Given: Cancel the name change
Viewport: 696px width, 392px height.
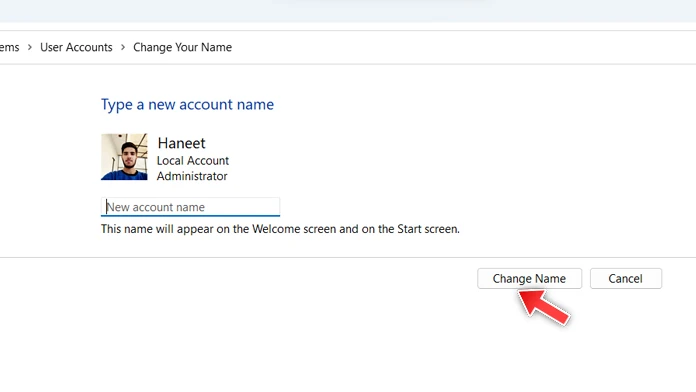Looking at the screenshot, I should pyautogui.click(x=625, y=278).
